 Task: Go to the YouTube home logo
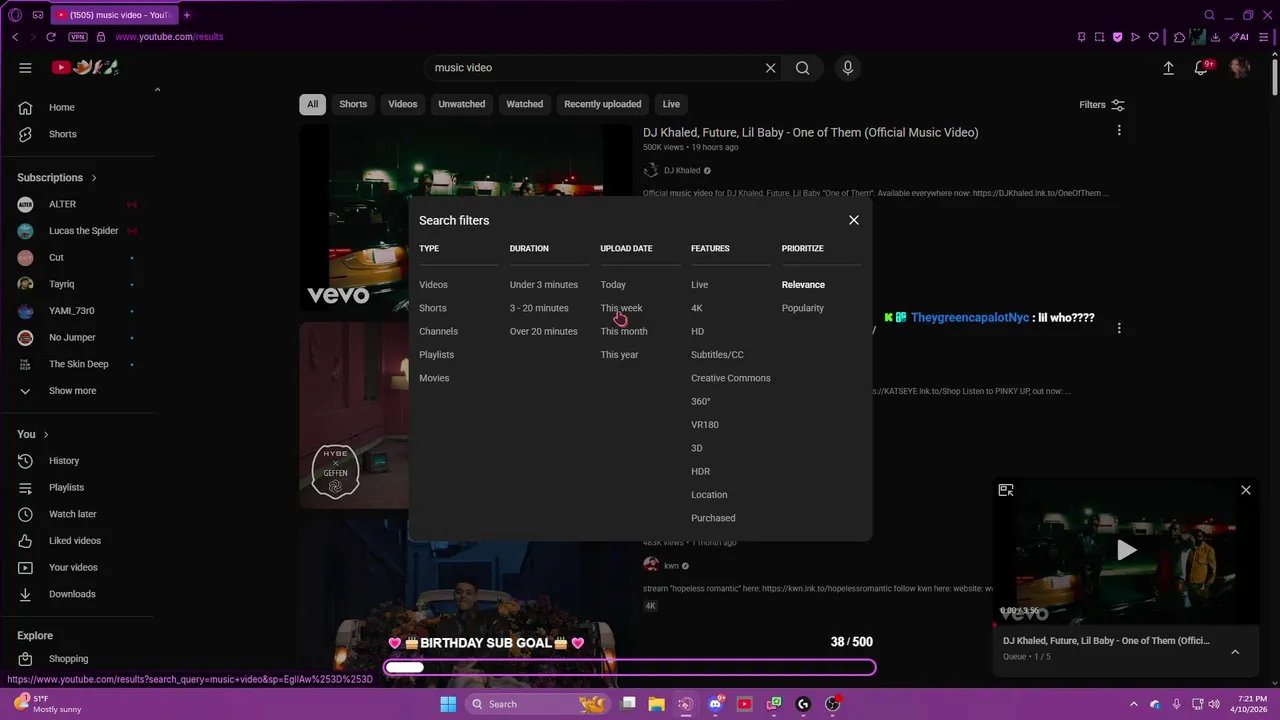pyautogui.click(x=85, y=67)
